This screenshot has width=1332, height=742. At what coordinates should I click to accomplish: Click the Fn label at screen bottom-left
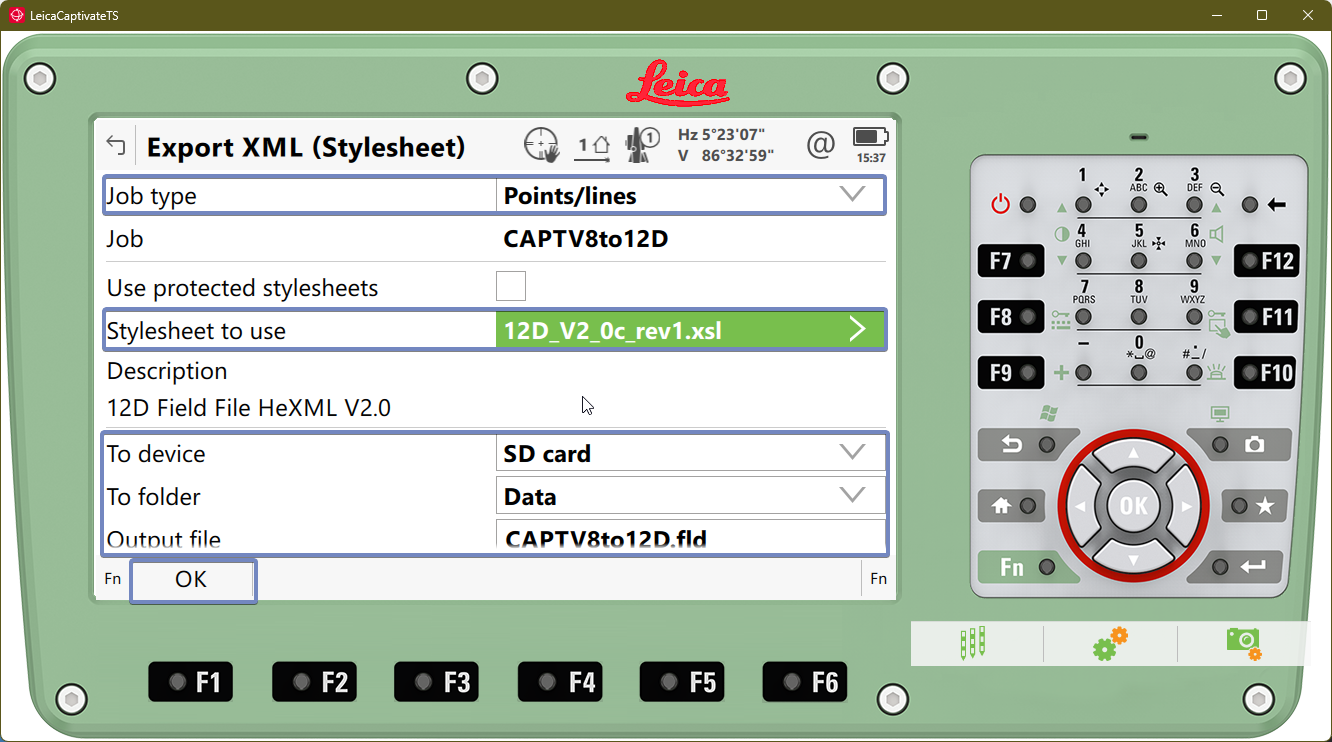[x=113, y=578]
